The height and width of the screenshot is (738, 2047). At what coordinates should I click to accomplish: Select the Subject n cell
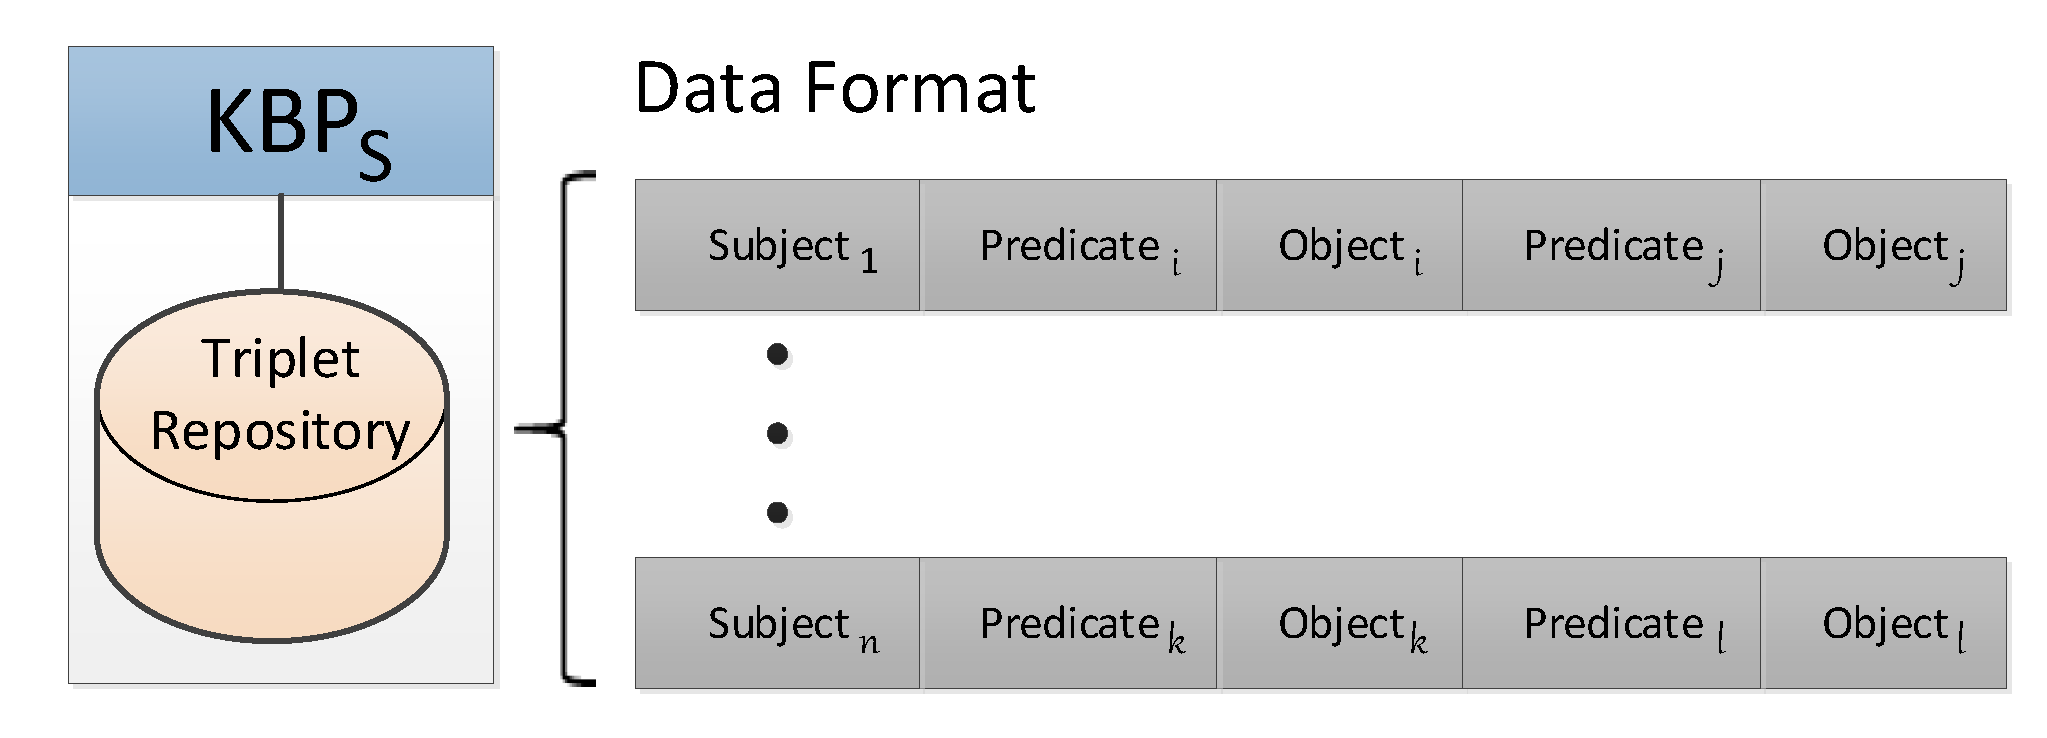(x=777, y=624)
